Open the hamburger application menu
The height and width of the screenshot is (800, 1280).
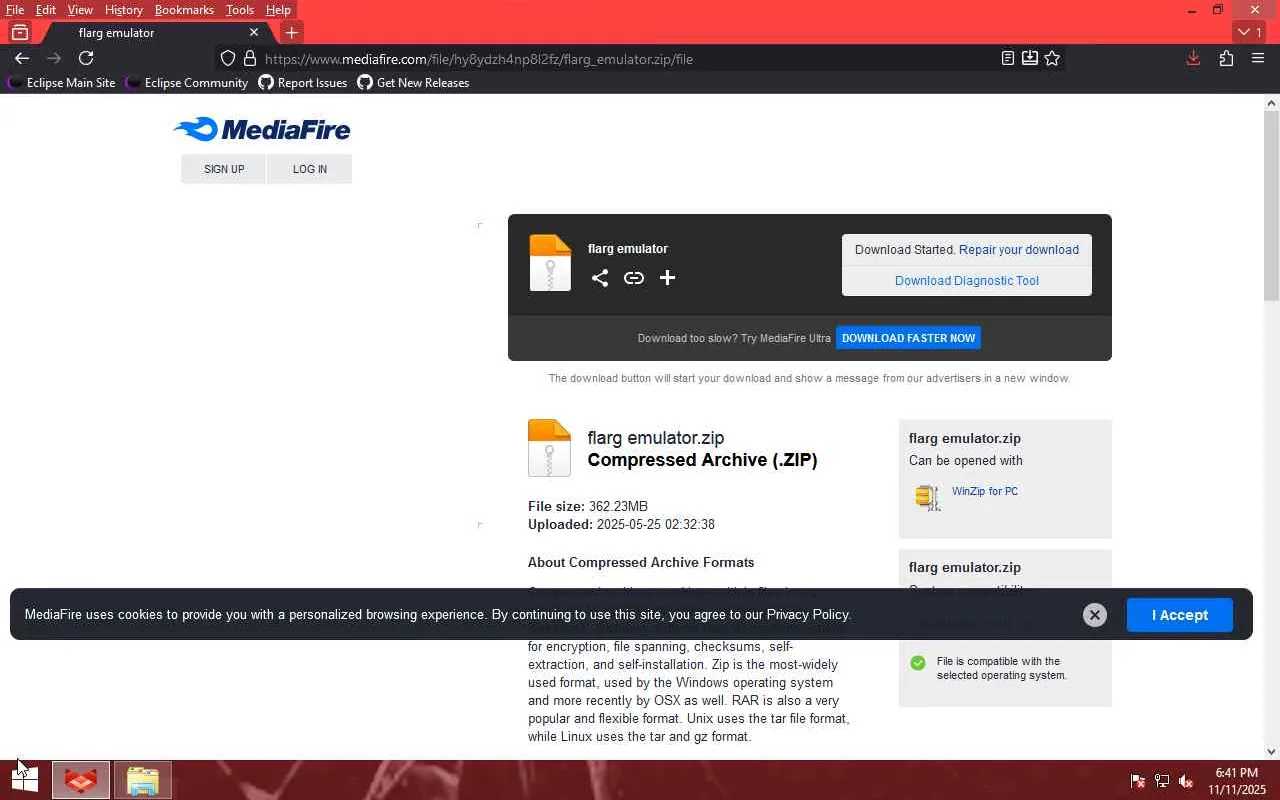click(1258, 59)
